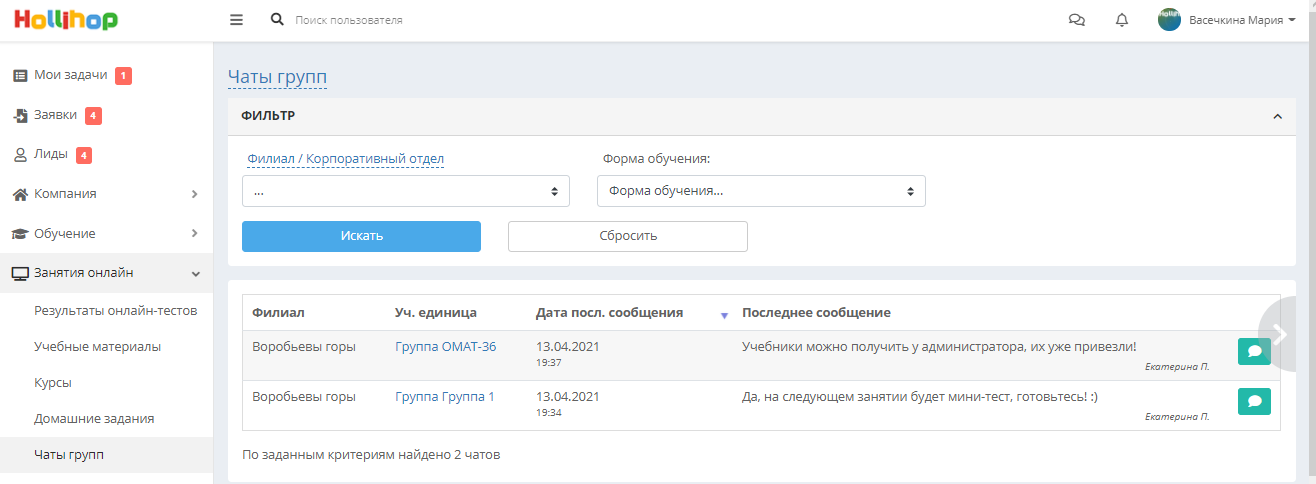Screen dimensions: 1316x484
Task: Click the Hollihop logo
Action: [x=65, y=20]
